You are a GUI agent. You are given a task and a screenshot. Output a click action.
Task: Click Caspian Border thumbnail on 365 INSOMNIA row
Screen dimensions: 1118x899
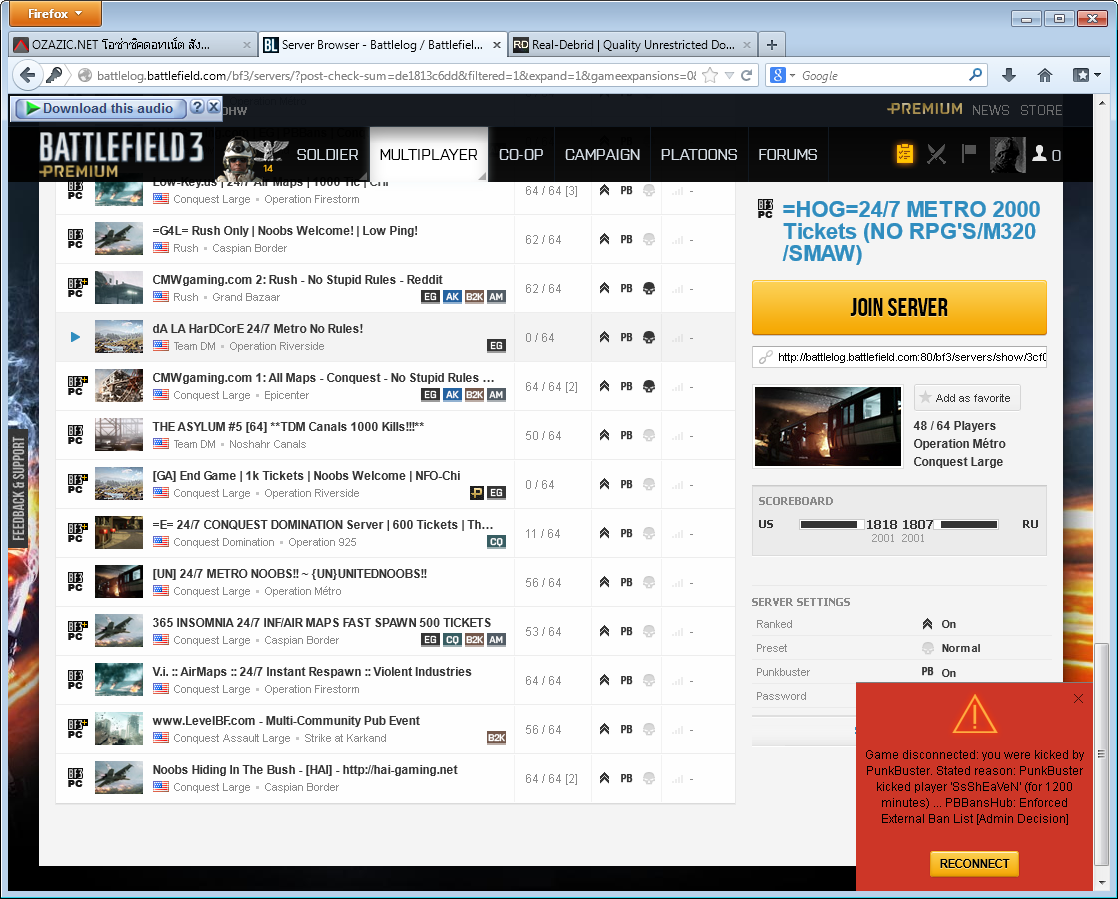[x=119, y=631]
